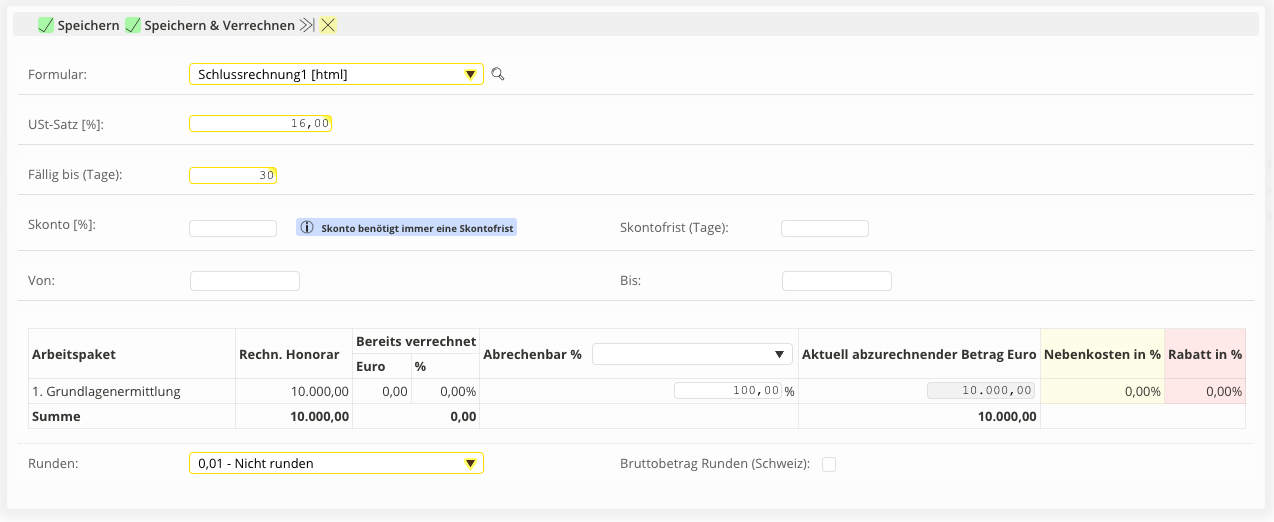Click the USt-Satz input field

coord(260,123)
